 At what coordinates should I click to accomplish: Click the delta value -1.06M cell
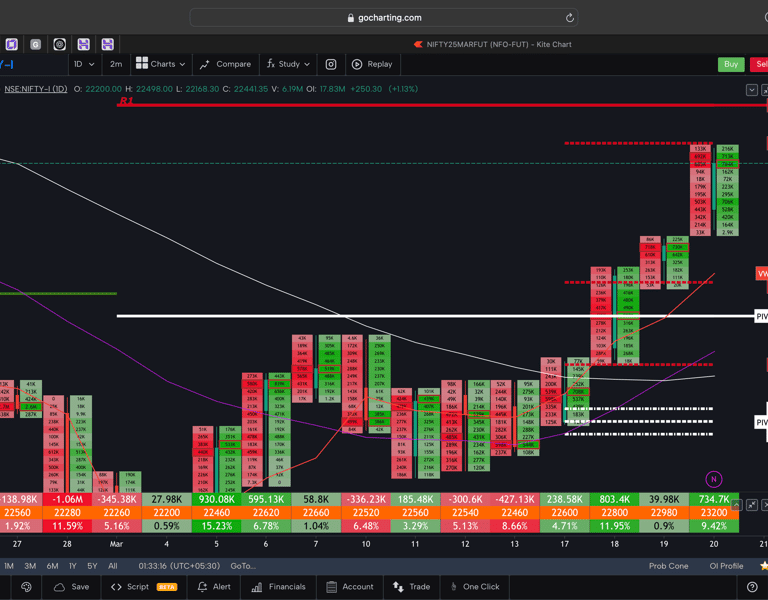[x=67, y=499]
